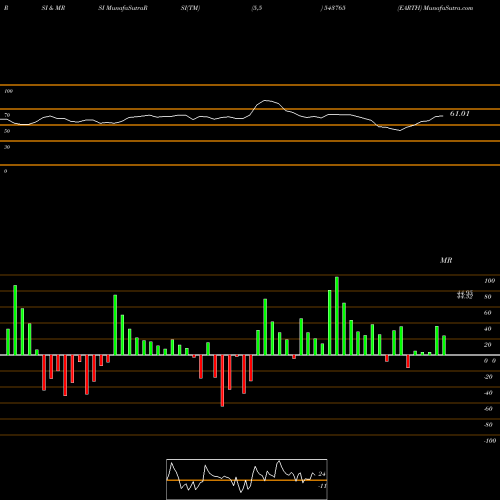This screenshot has height=500, width=500.
Task: Click the 'SI & MR' header text
Action: (53, 8)
